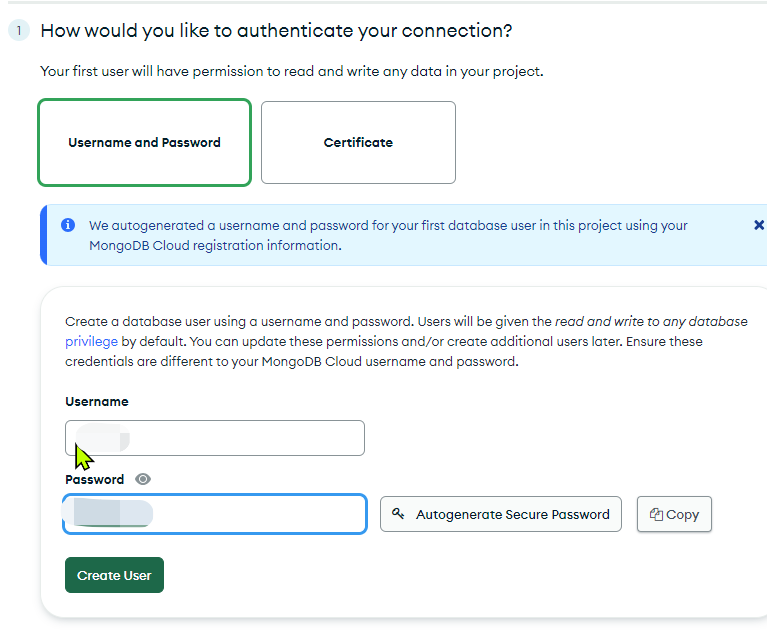767x638 pixels.
Task: Click the autogenerated credentials banner text
Action: tap(388, 235)
